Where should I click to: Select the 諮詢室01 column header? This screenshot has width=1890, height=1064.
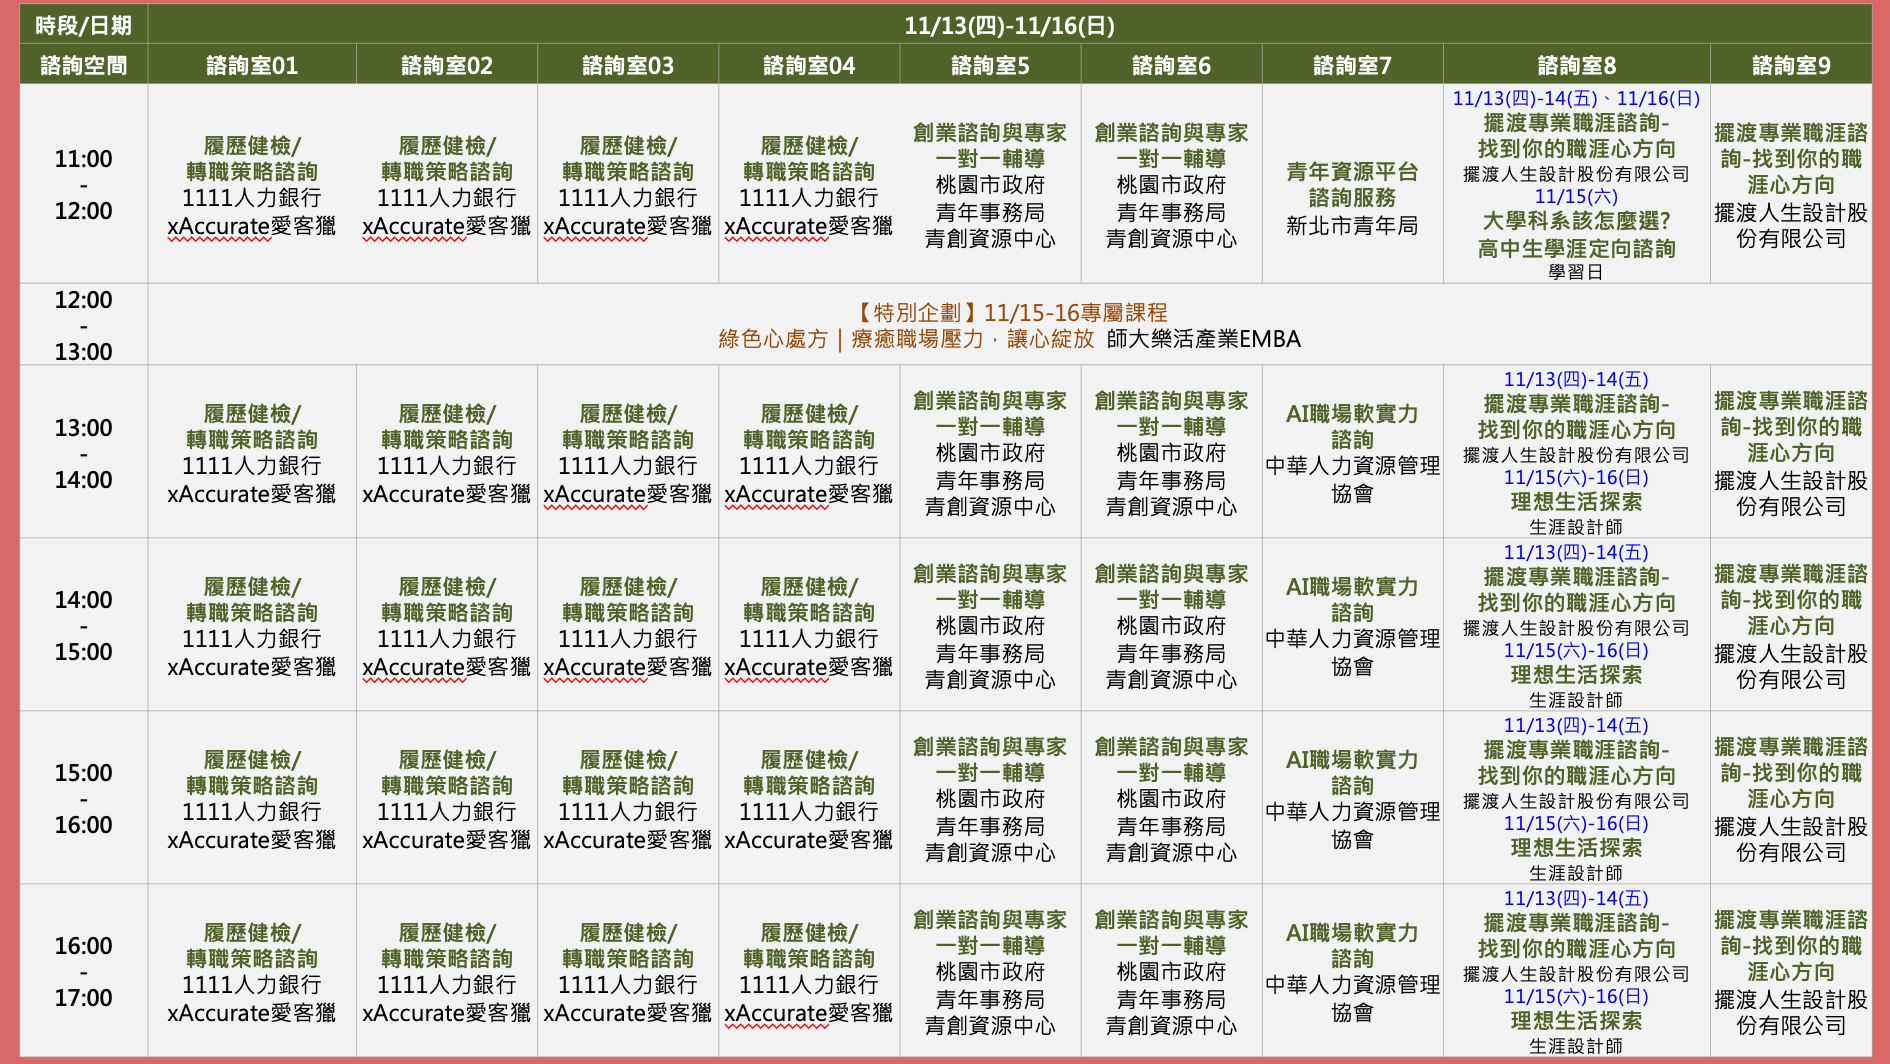252,66
